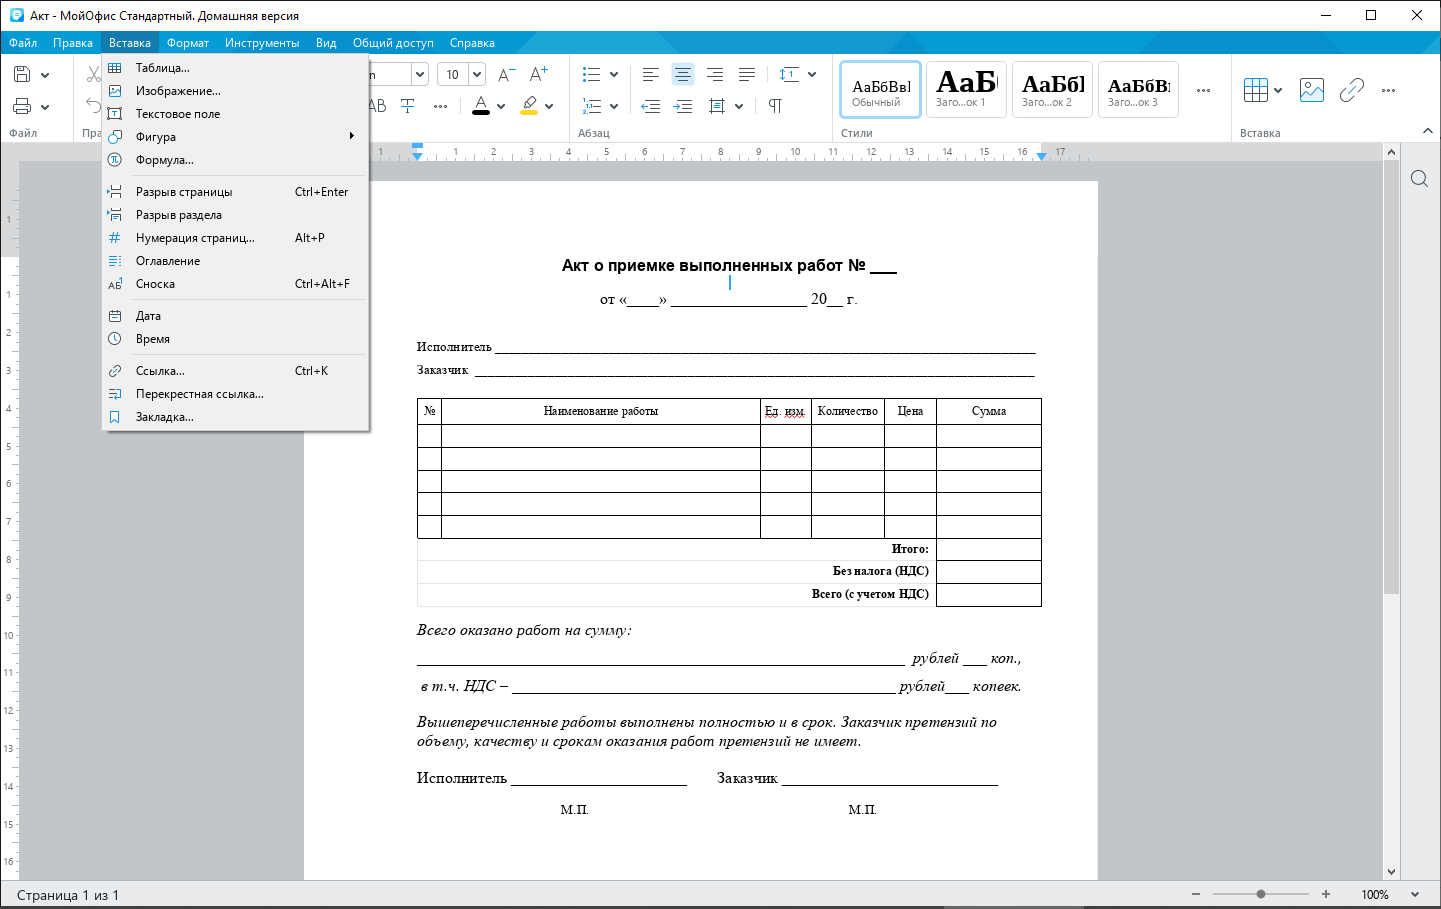Click the line spacing icon
Screen dimensions: 1441x909
click(x=788, y=74)
